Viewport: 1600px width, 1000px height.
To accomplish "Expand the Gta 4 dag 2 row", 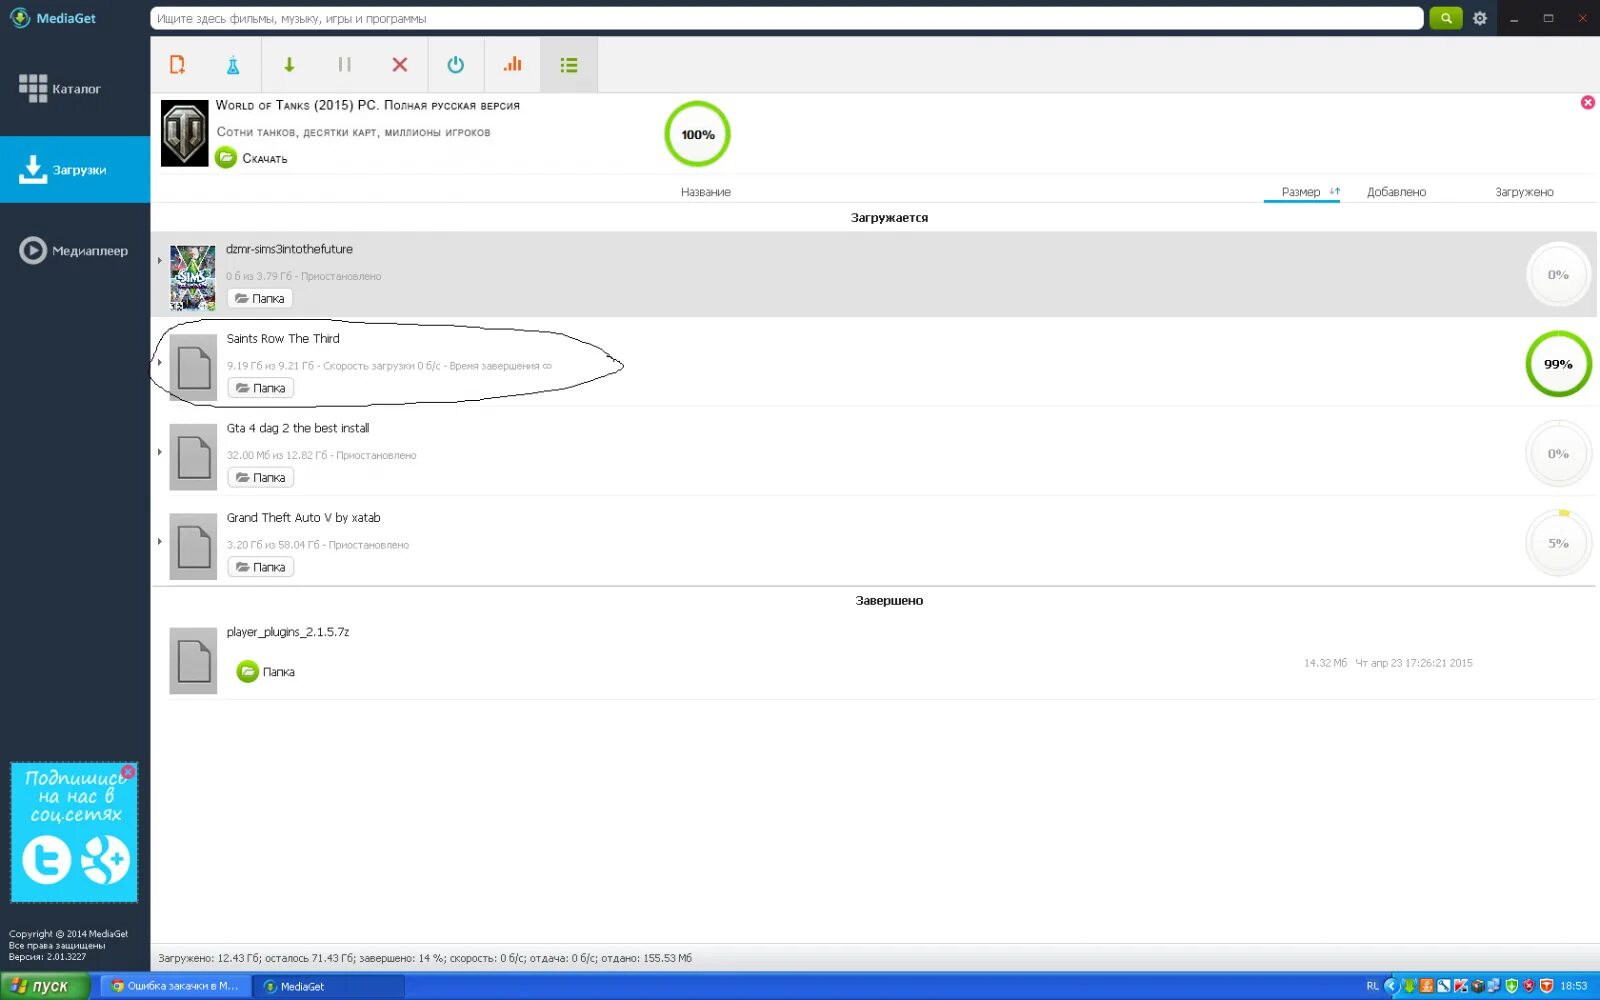I will tap(160, 452).
